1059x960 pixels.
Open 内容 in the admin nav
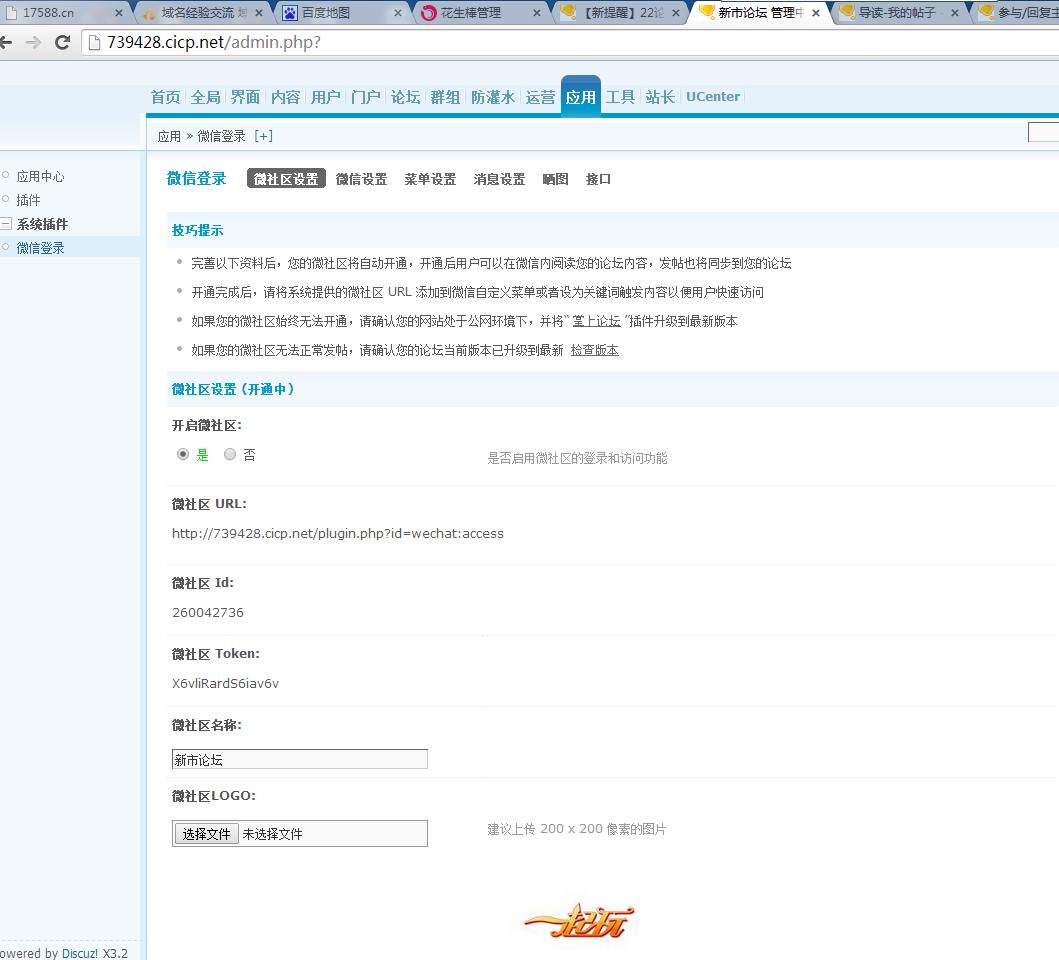[286, 97]
